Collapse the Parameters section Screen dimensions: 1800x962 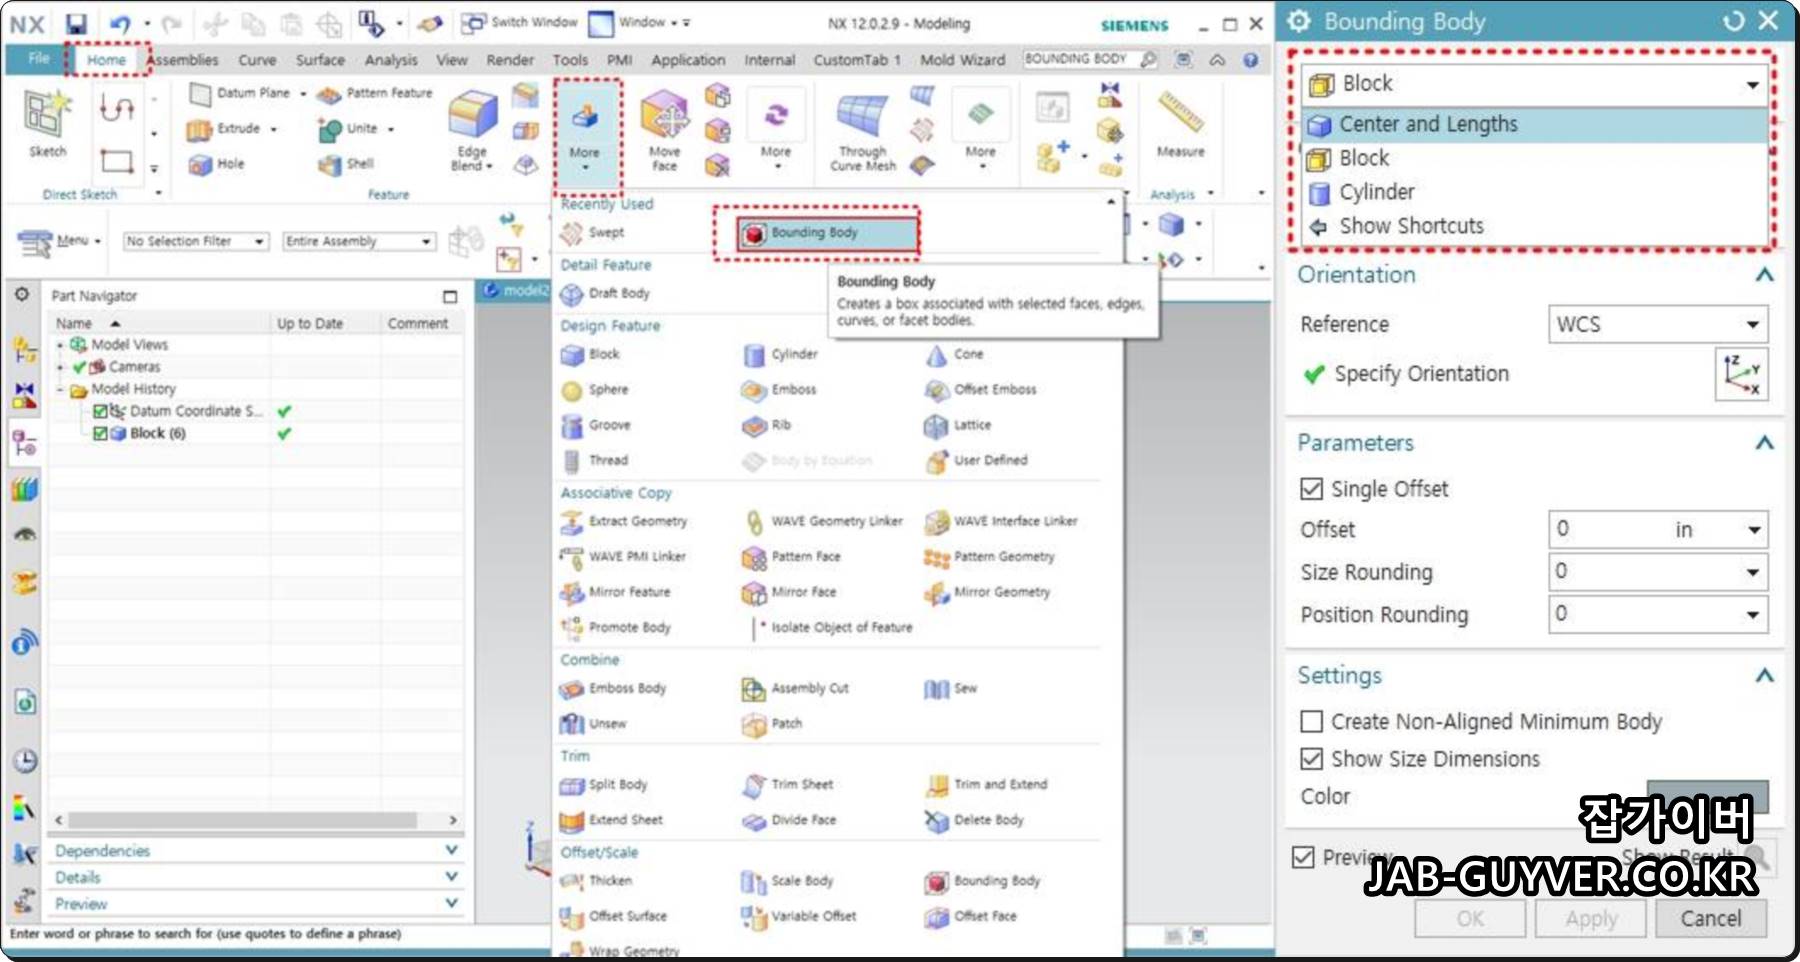click(x=1764, y=443)
